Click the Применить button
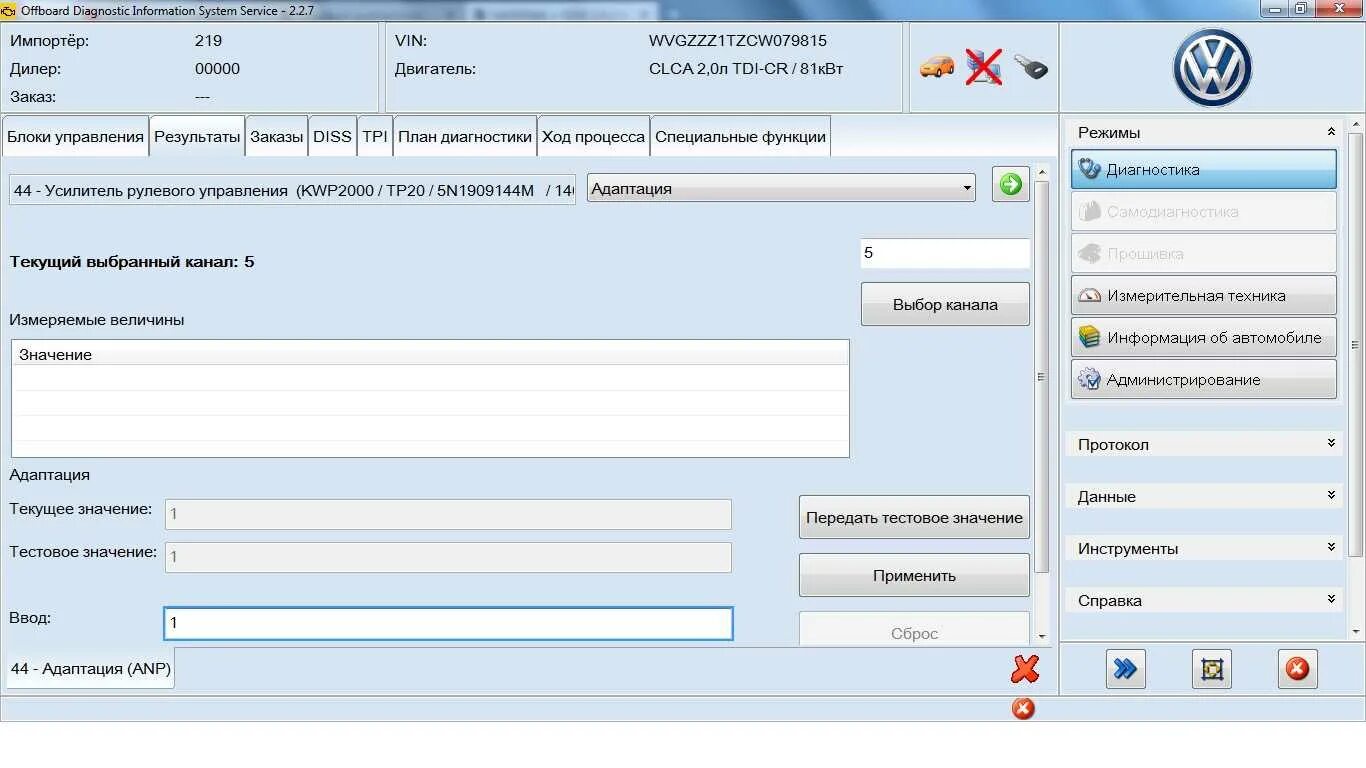The width and height of the screenshot is (1366, 768). [x=914, y=575]
